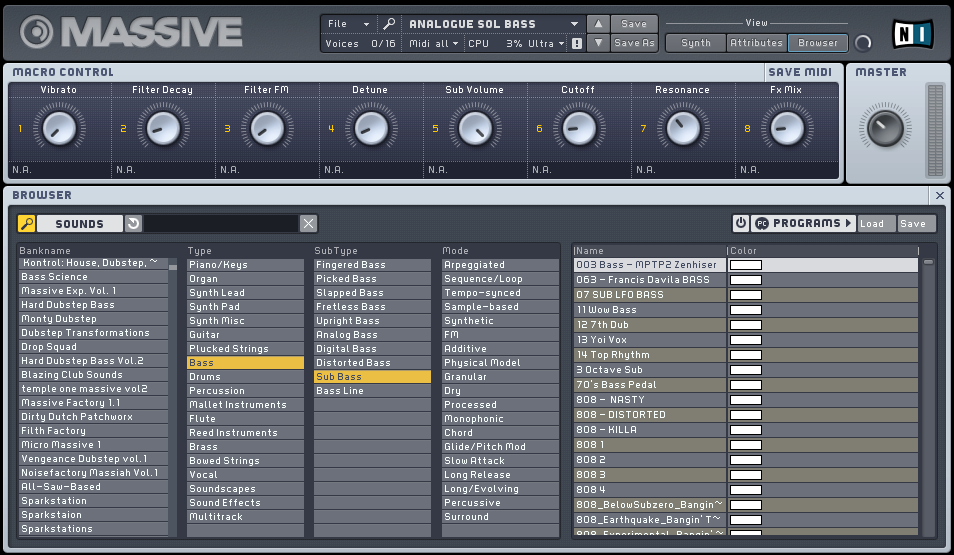Click the magnifier icon beside File menu
The height and width of the screenshot is (555, 954).
pyautogui.click(x=388, y=24)
